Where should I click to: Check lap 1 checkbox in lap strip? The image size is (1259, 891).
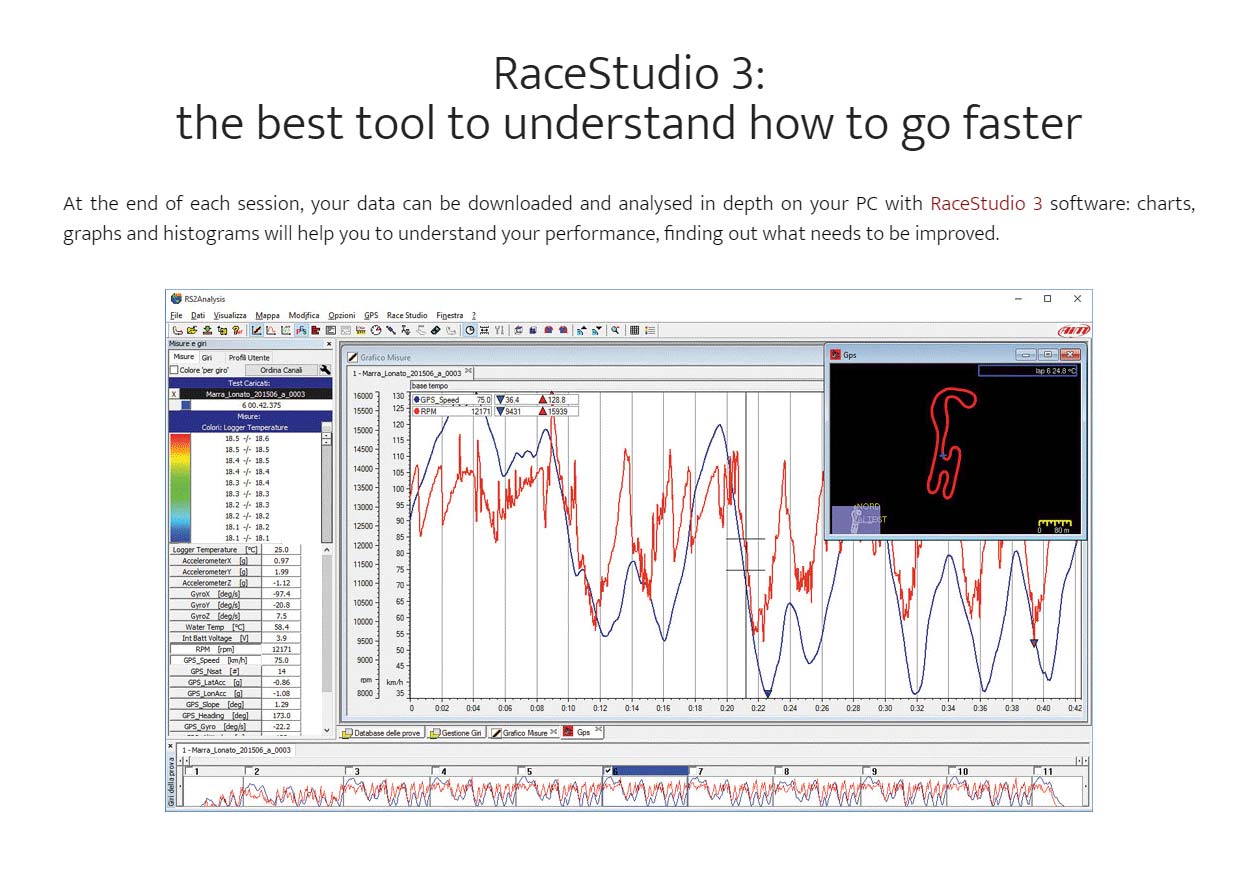click(x=188, y=771)
